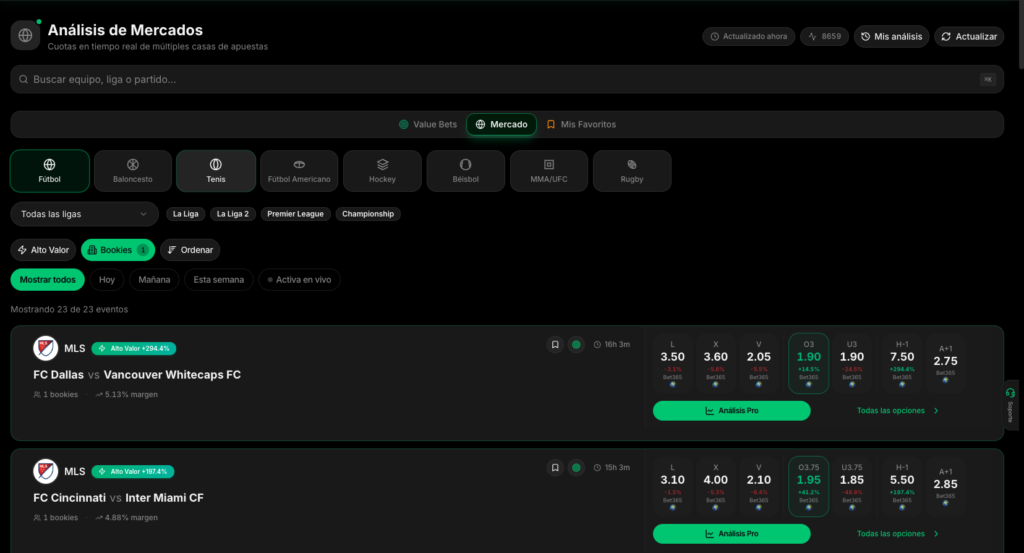Open Análisis Pro for FC Cincinnati match
Screen dimensions: 1024x553
[731, 534]
